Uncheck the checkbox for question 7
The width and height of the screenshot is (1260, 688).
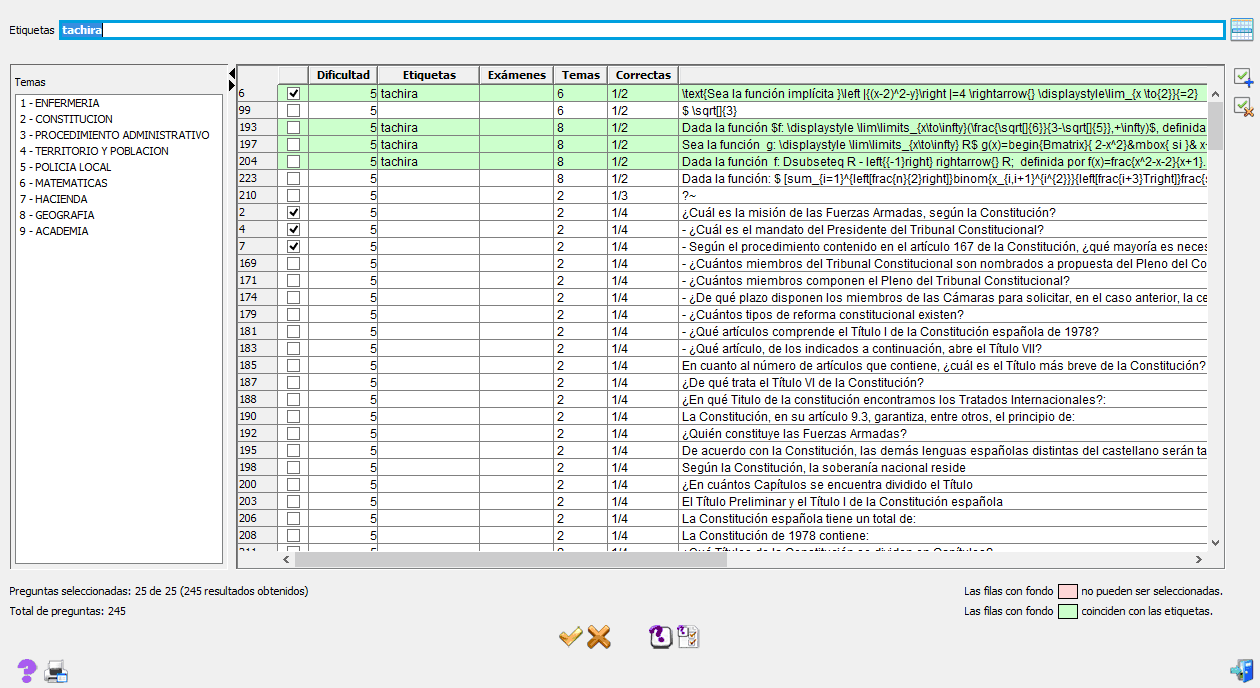[x=293, y=246]
